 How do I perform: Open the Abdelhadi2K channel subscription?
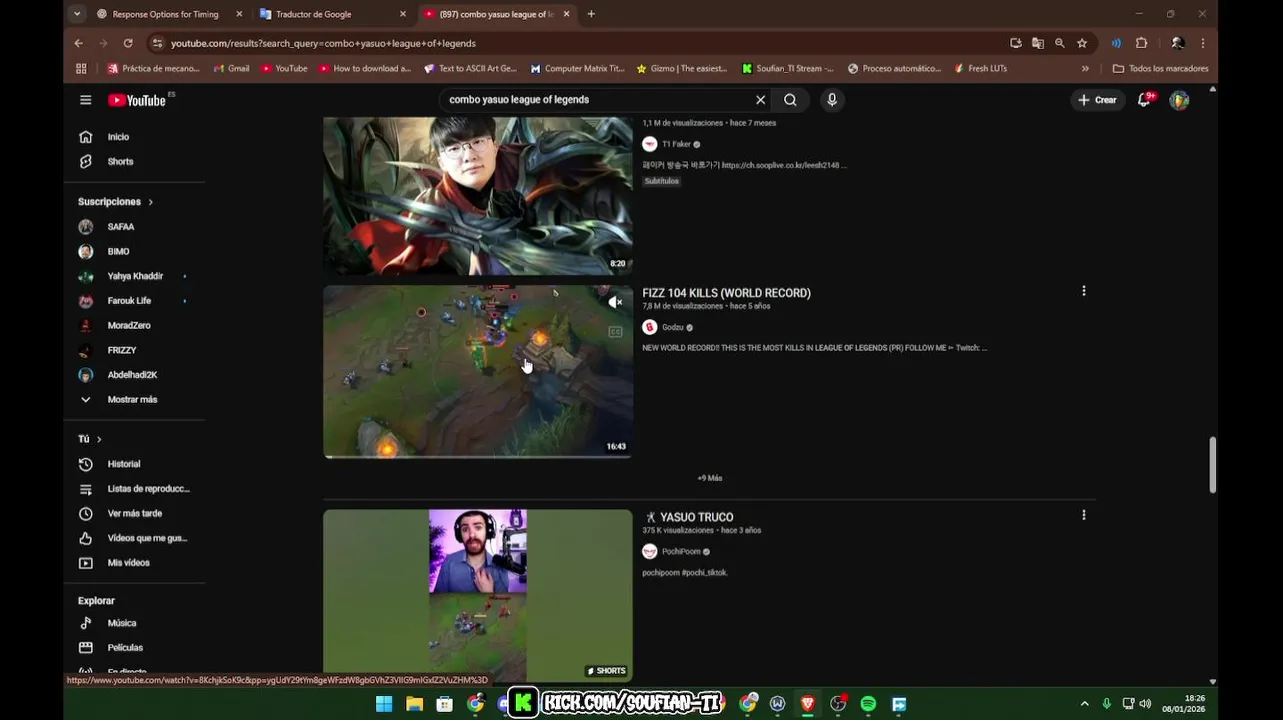(134, 375)
